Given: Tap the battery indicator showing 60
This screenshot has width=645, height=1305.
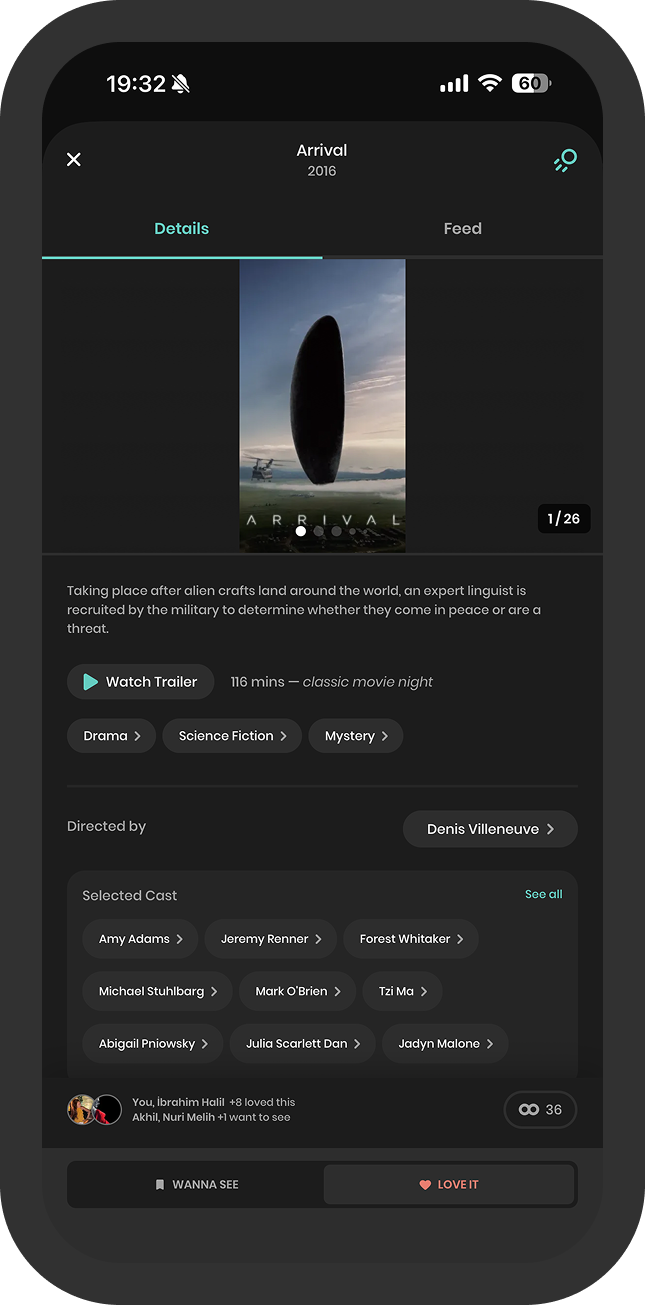Looking at the screenshot, I should tap(531, 83).
